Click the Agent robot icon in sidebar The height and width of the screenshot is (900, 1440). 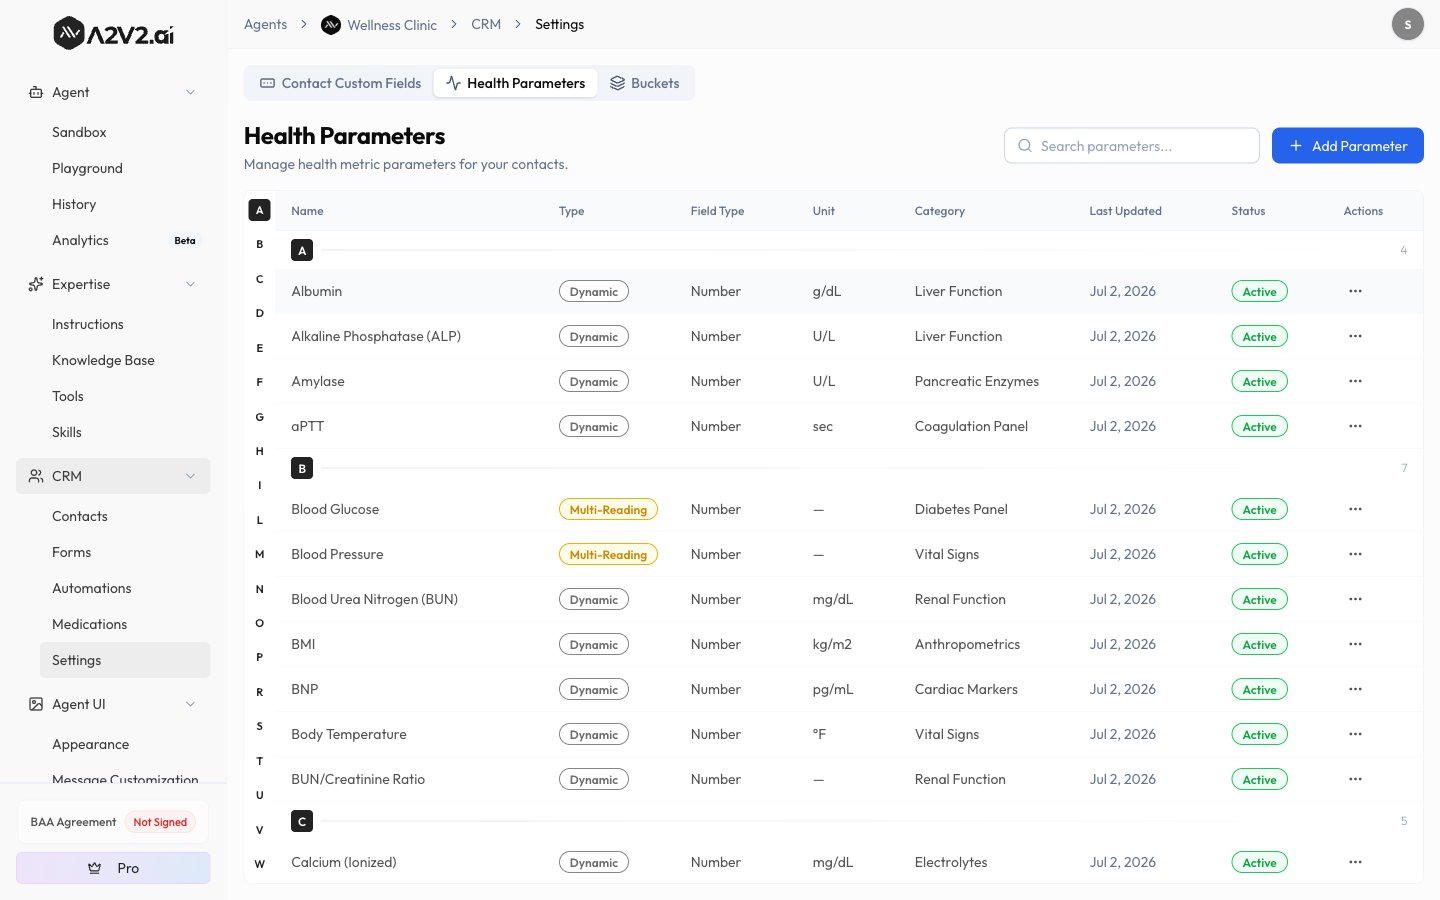(x=36, y=92)
